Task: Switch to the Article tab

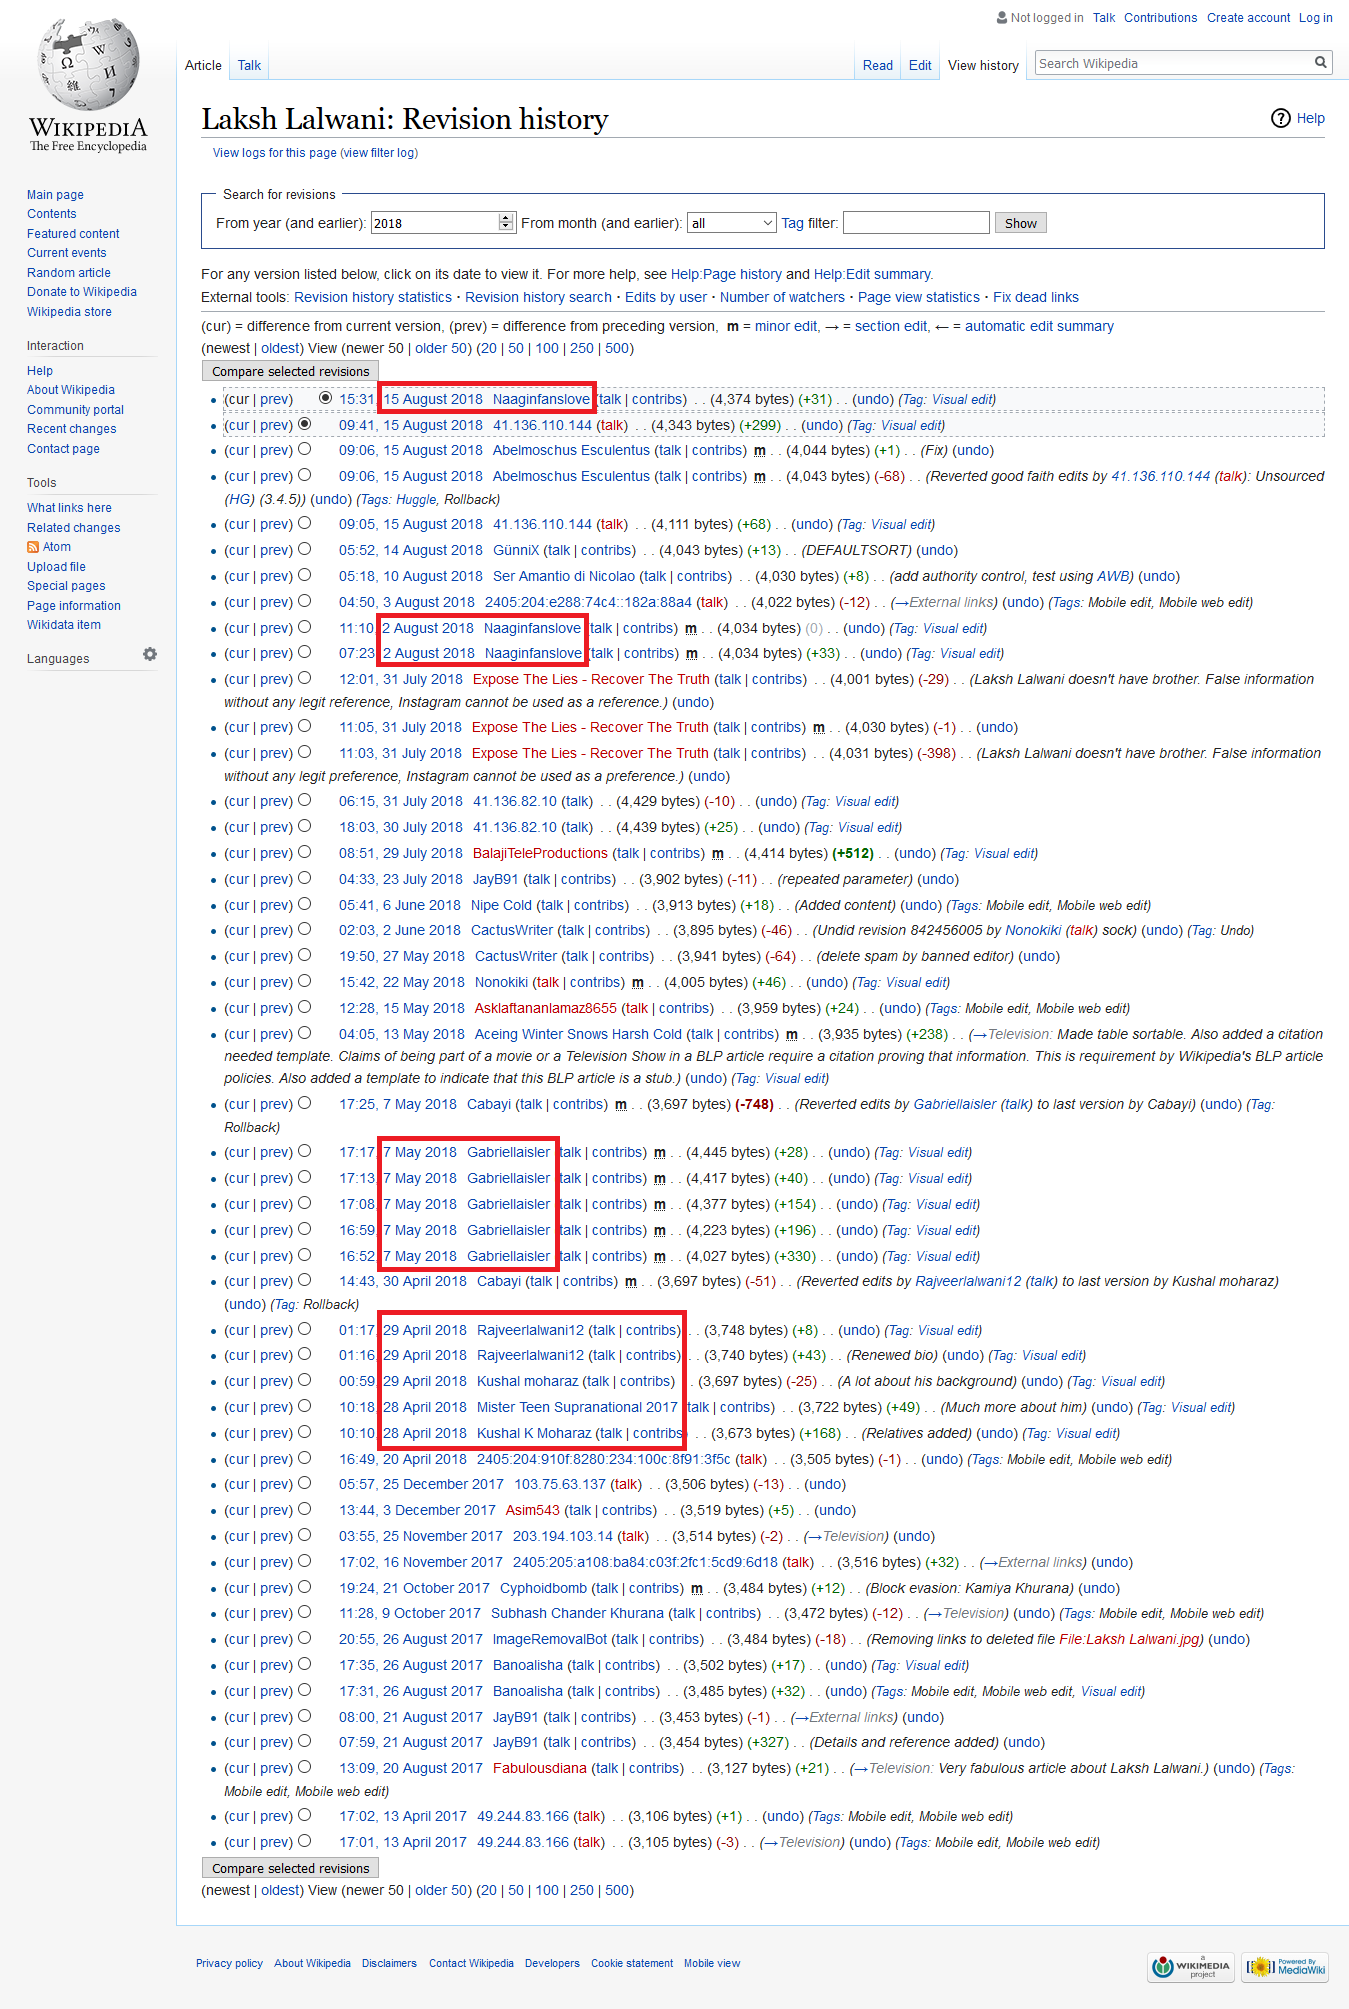Action: coord(203,65)
